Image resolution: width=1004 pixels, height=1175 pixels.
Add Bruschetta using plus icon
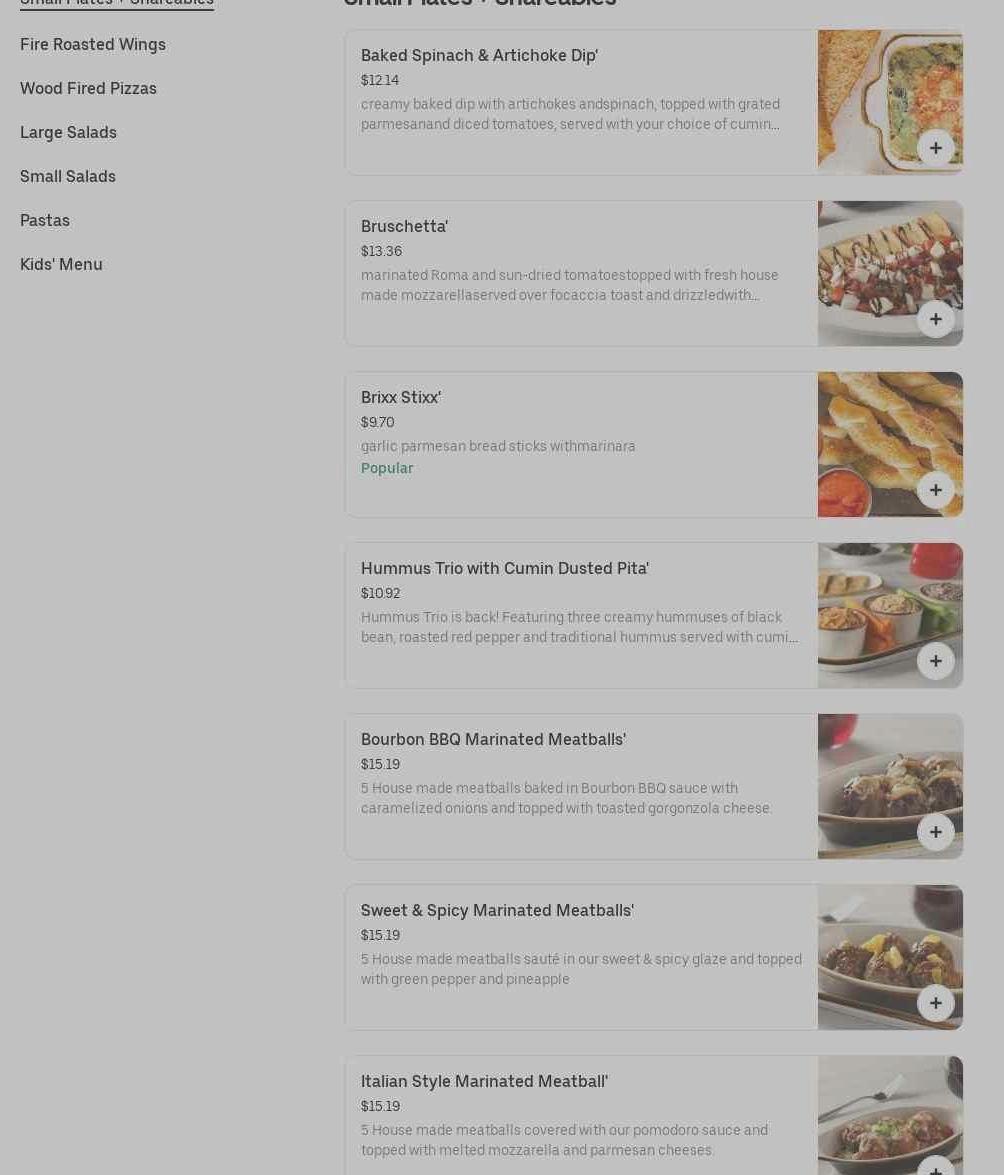click(935, 319)
